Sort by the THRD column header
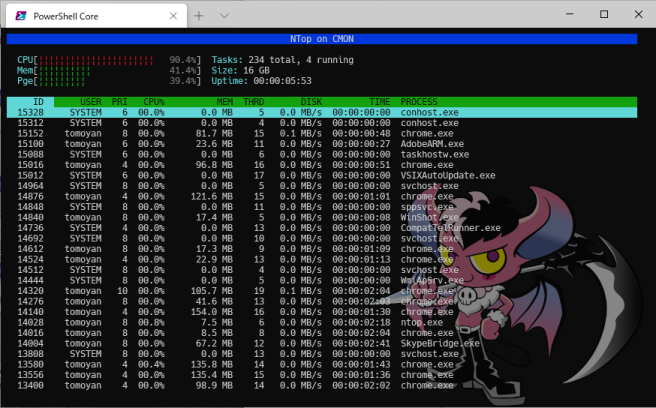The height and width of the screenshot is (408, 656). click(x=254, y=102)
